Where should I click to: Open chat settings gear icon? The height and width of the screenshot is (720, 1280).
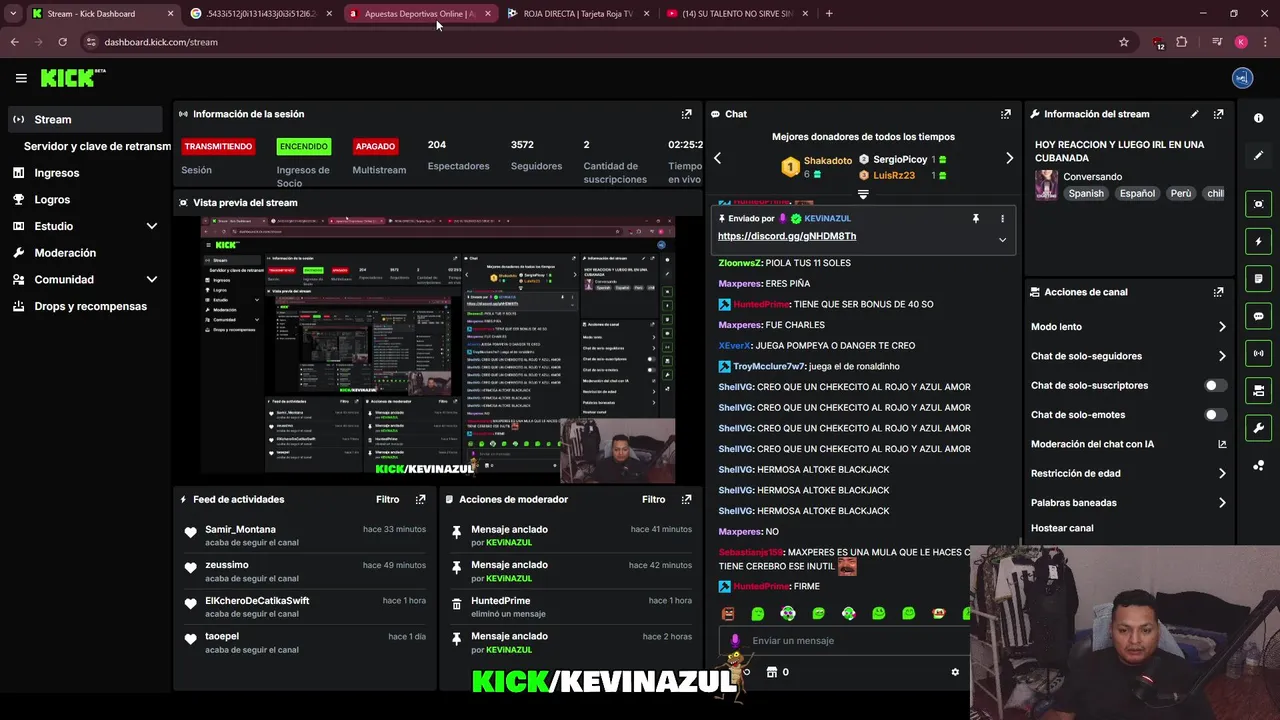coord(955,672)
